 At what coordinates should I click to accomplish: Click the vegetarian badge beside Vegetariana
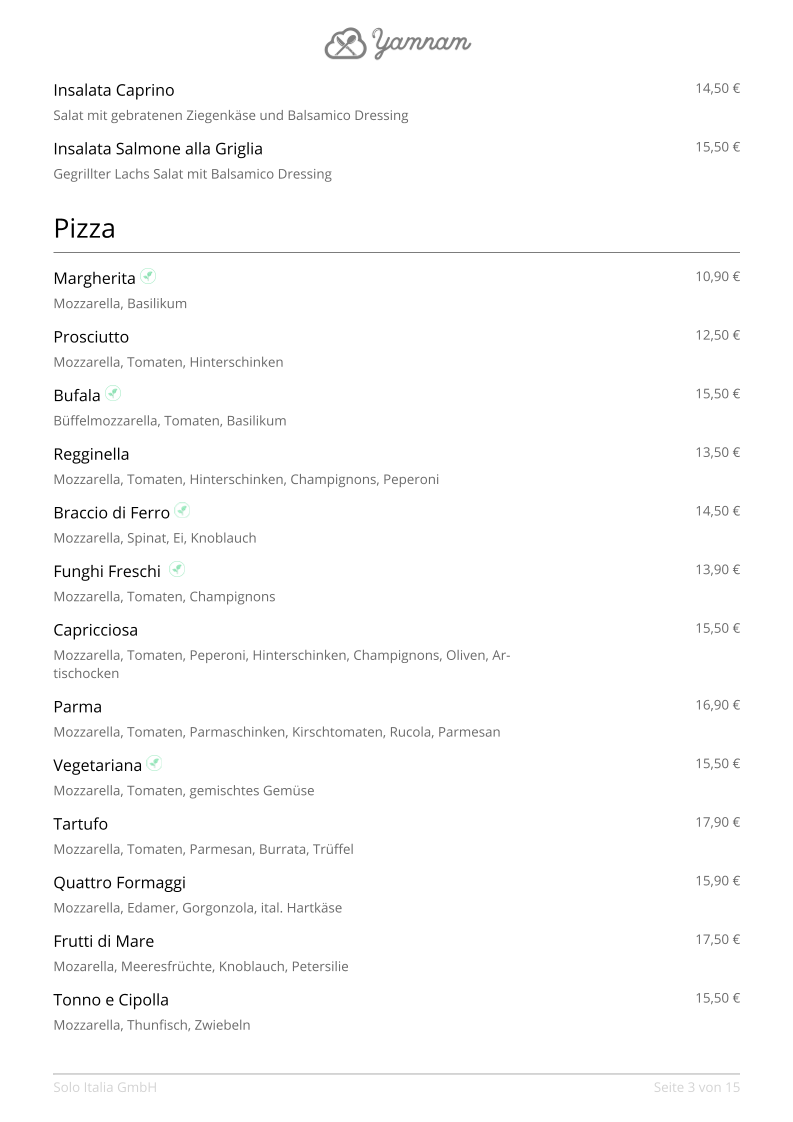click(154, 764)
